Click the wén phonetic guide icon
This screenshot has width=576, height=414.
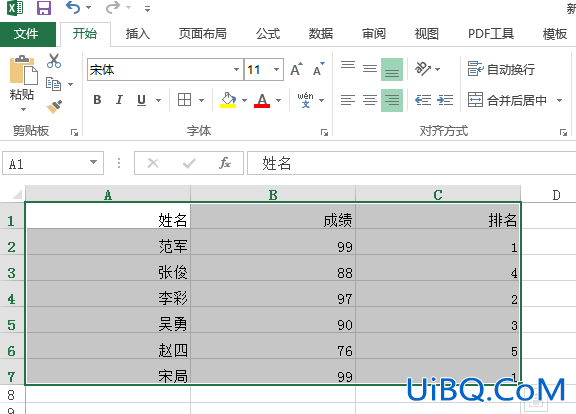tap(305, 100)
